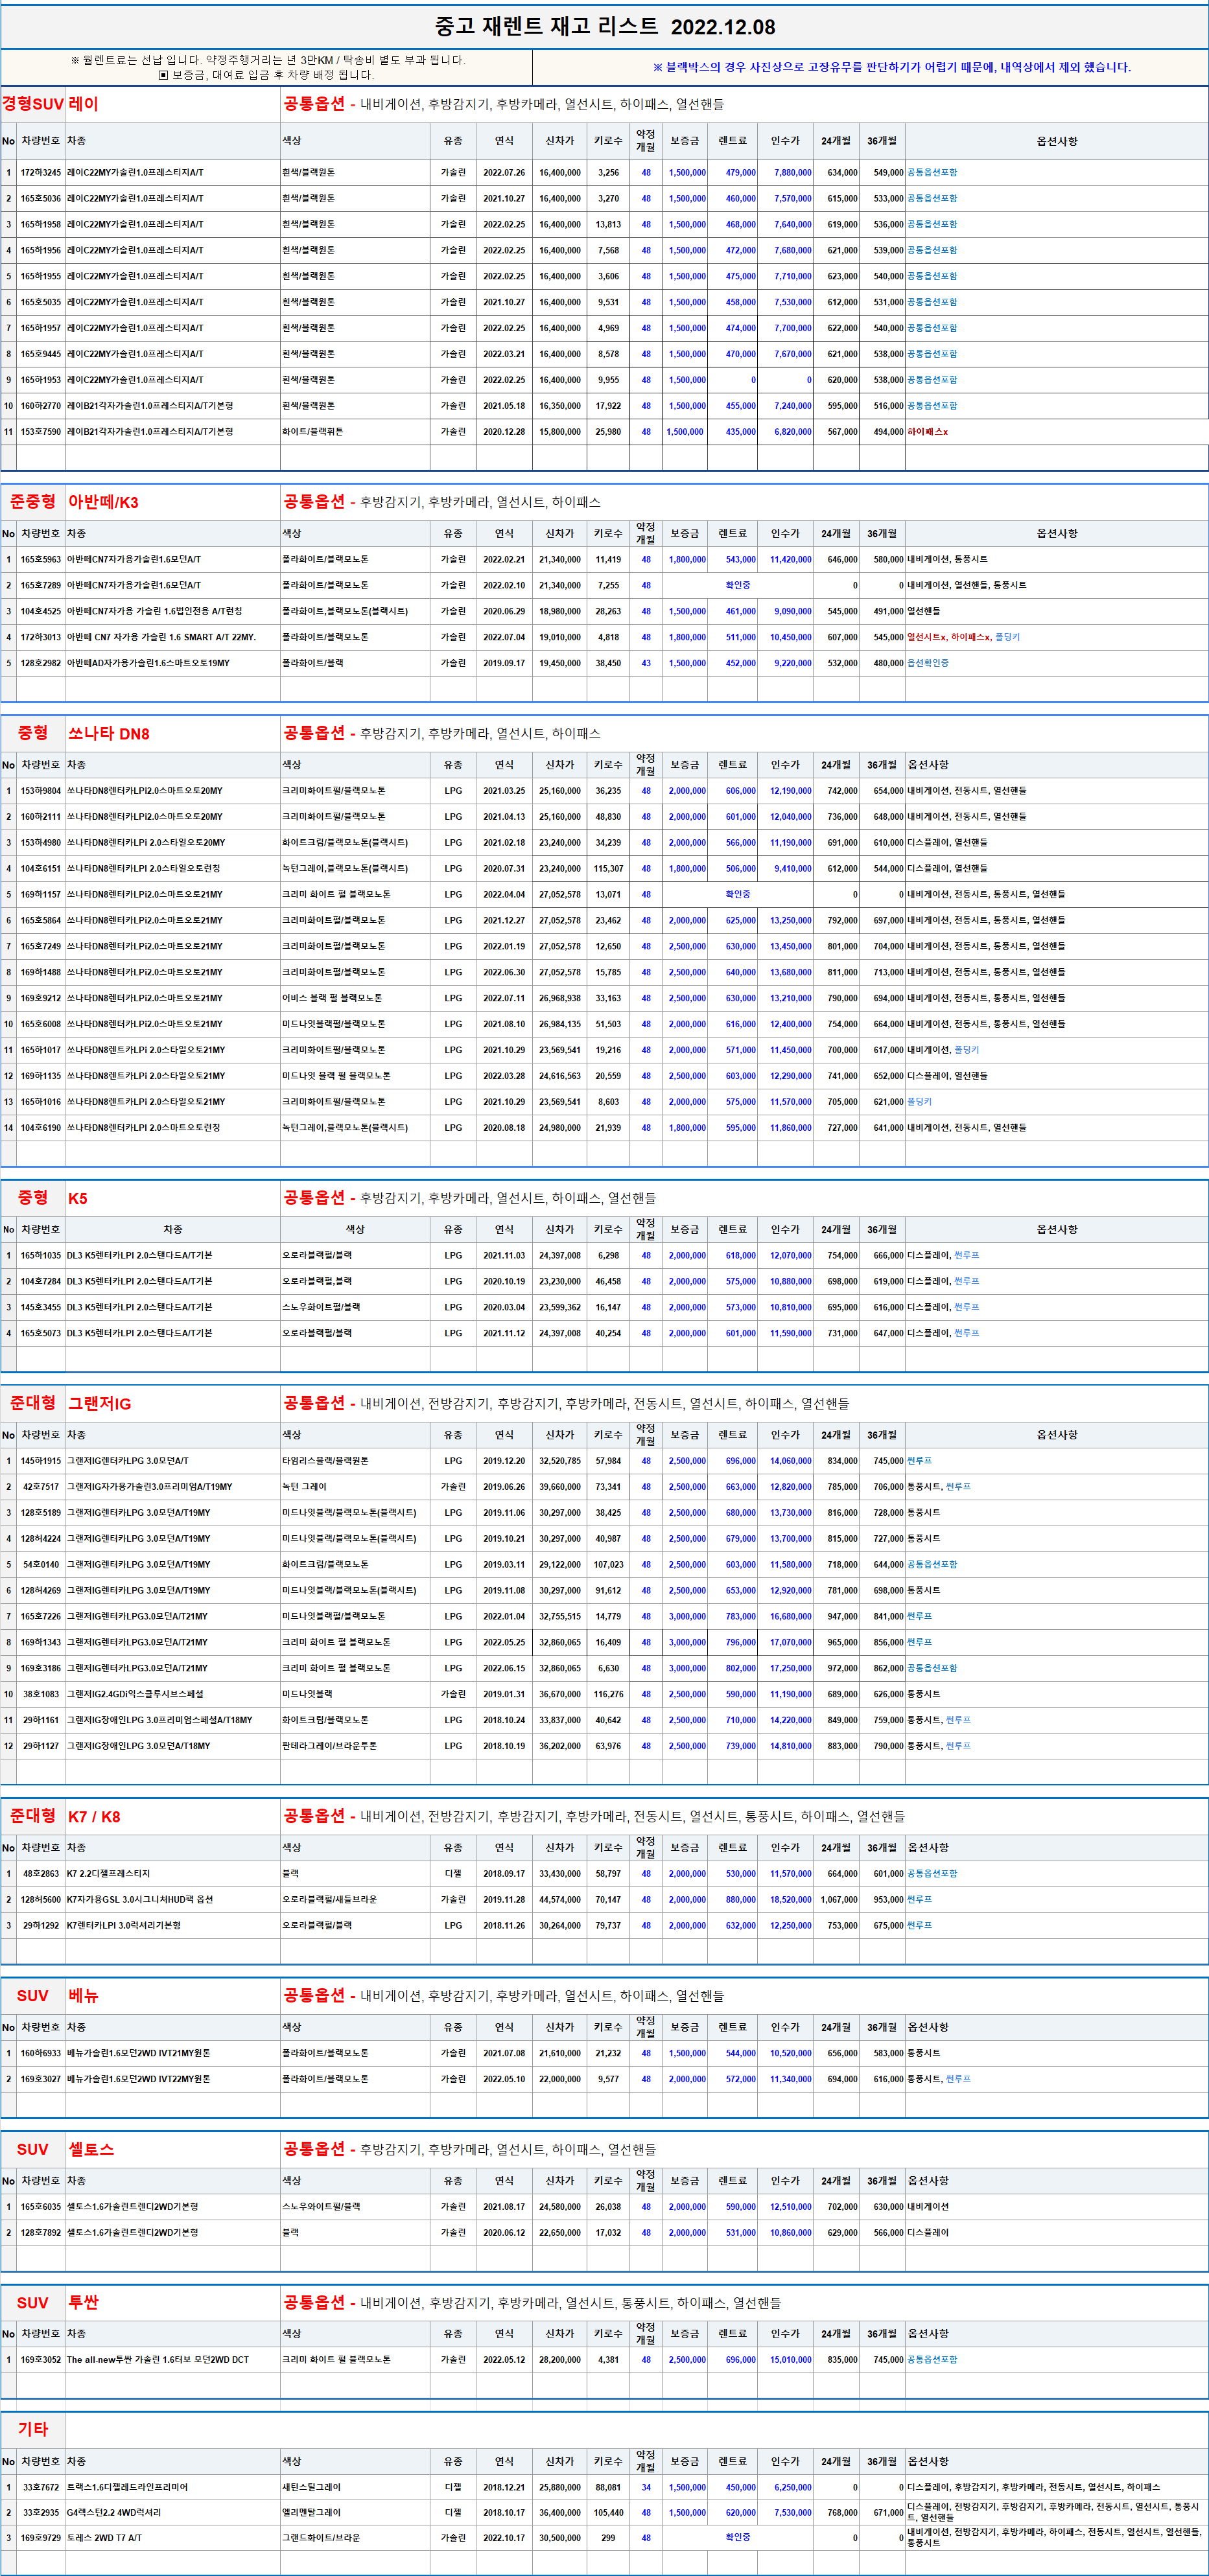Click the new car price 44,574,000

coord(560,1899)
